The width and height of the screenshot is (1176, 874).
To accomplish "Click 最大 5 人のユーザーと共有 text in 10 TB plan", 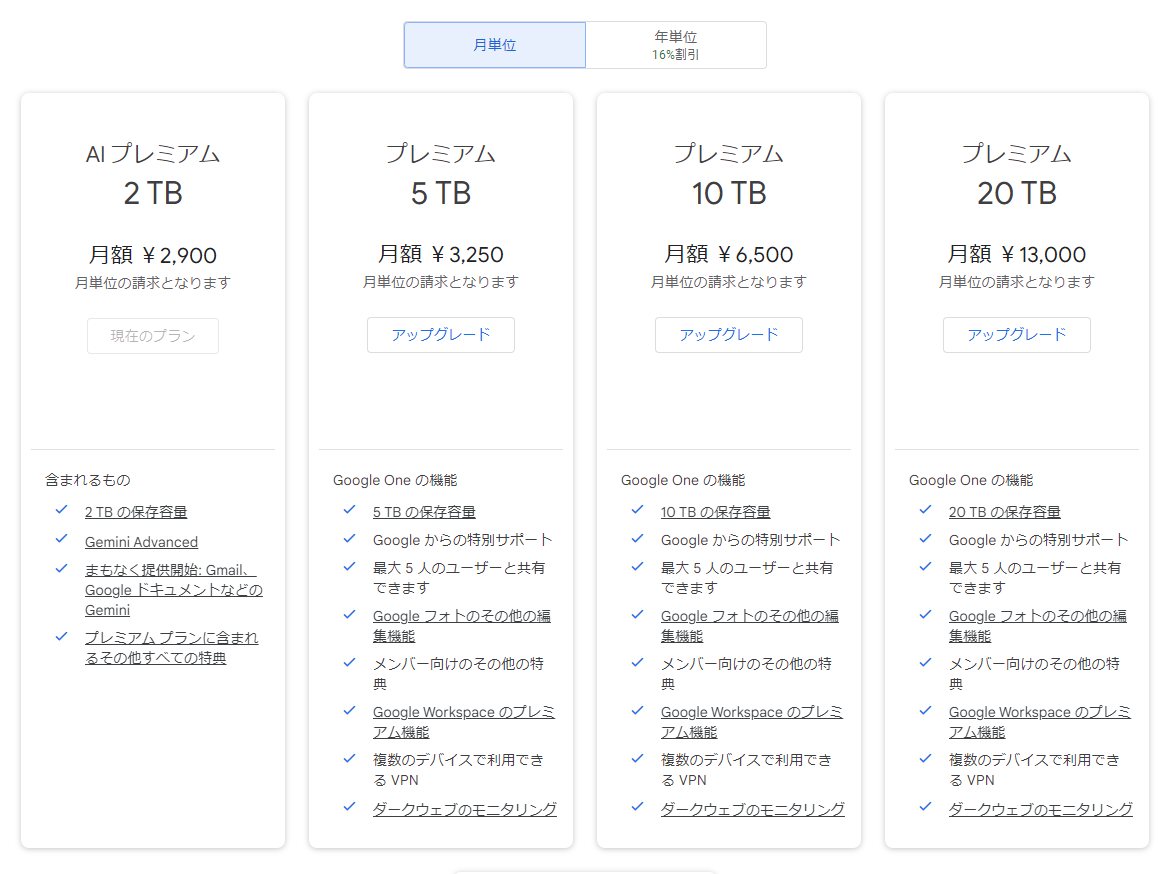I will 747,578.
